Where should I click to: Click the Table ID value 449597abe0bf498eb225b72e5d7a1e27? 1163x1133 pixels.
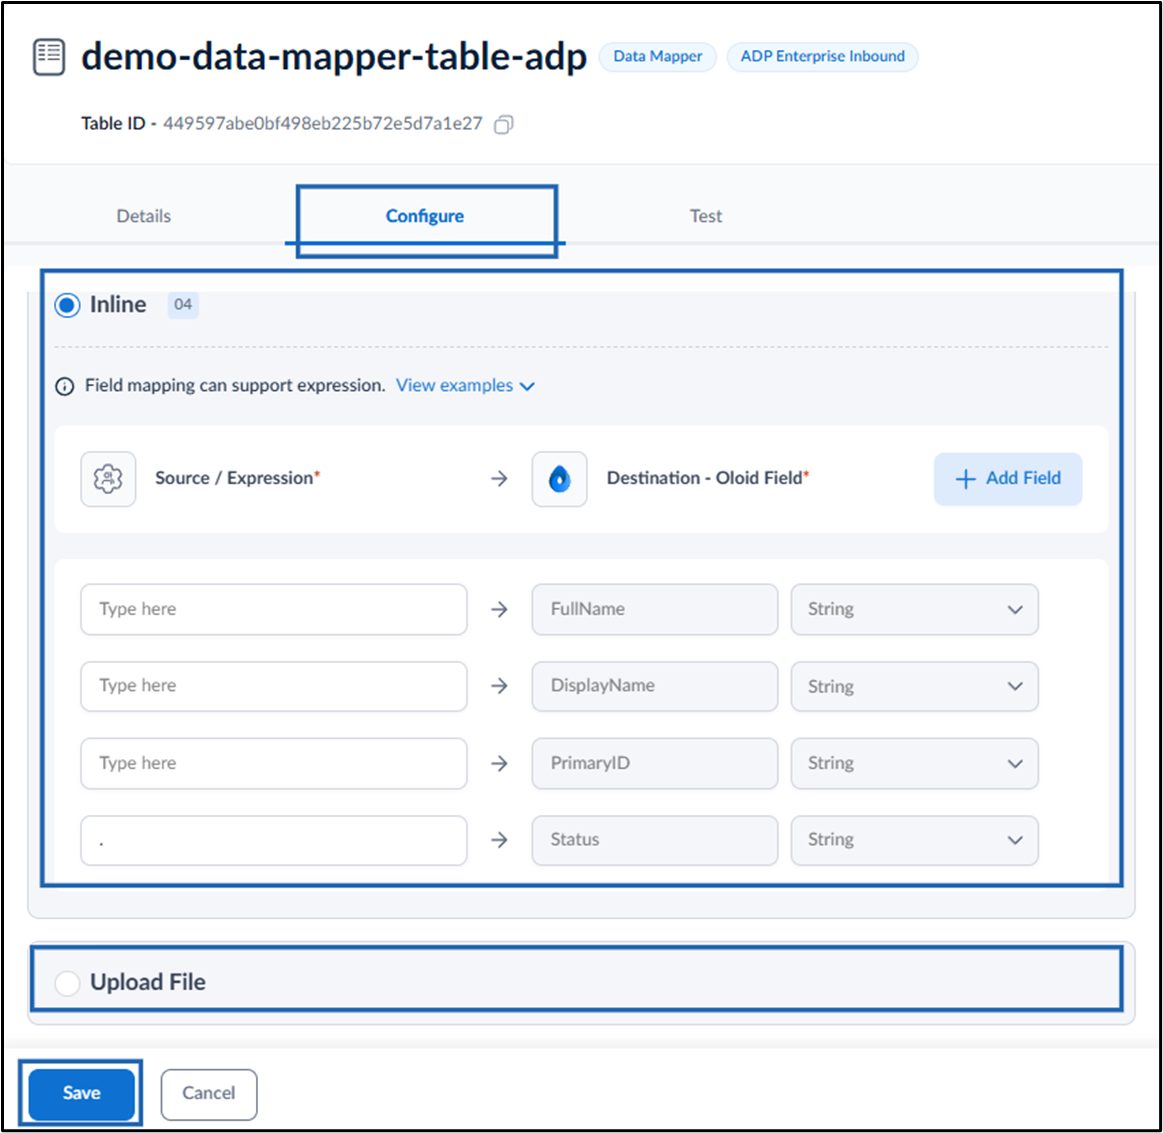pos(323,123)
